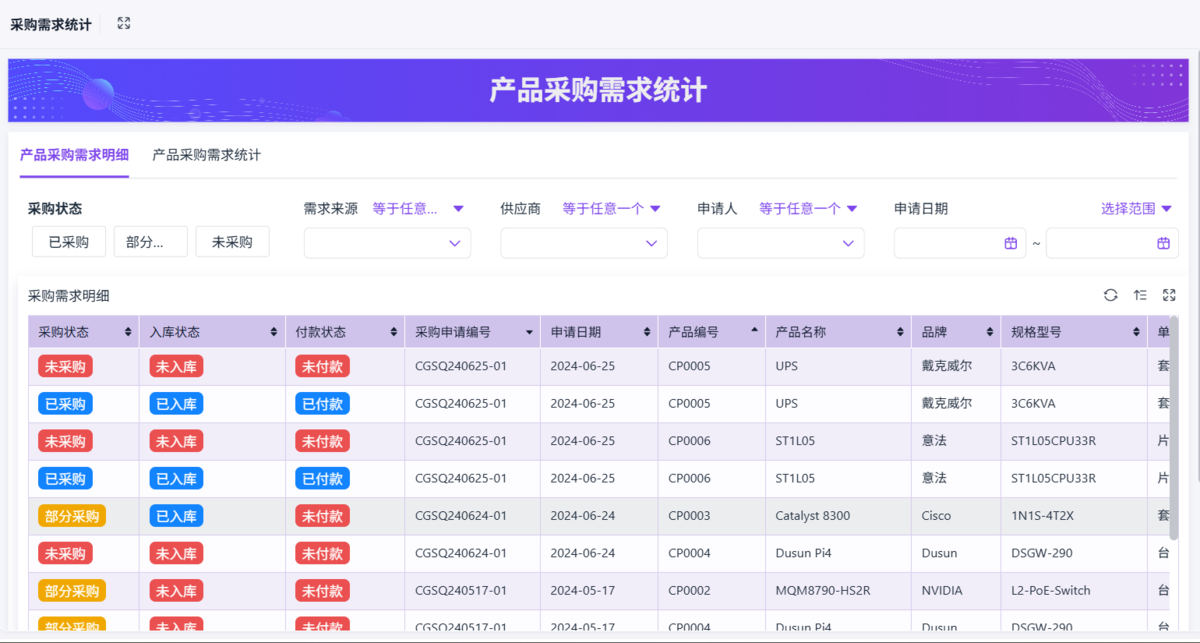The width and height of the screenshot is (1200, 643).
Task: Toggle the 部分... status filter
Action: (x=150, y=242)
